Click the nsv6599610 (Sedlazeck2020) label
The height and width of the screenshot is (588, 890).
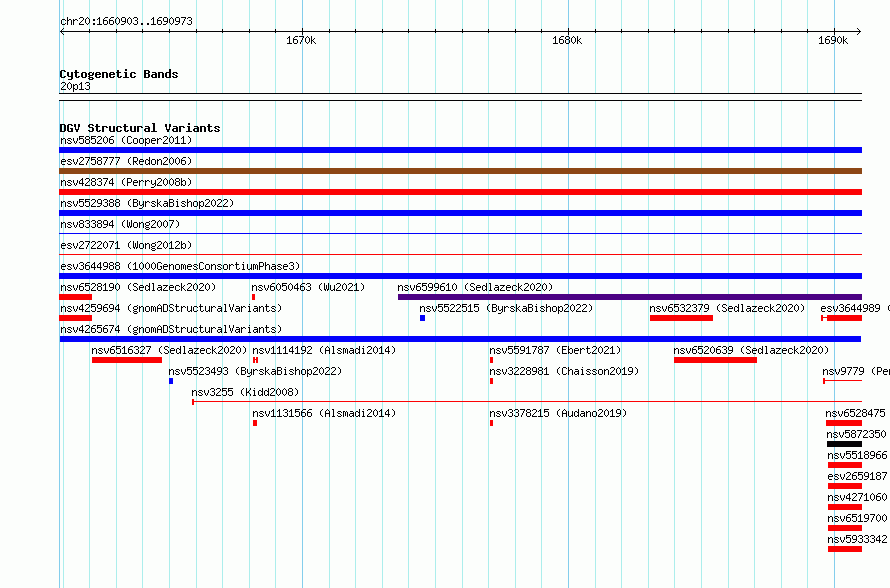475,287
